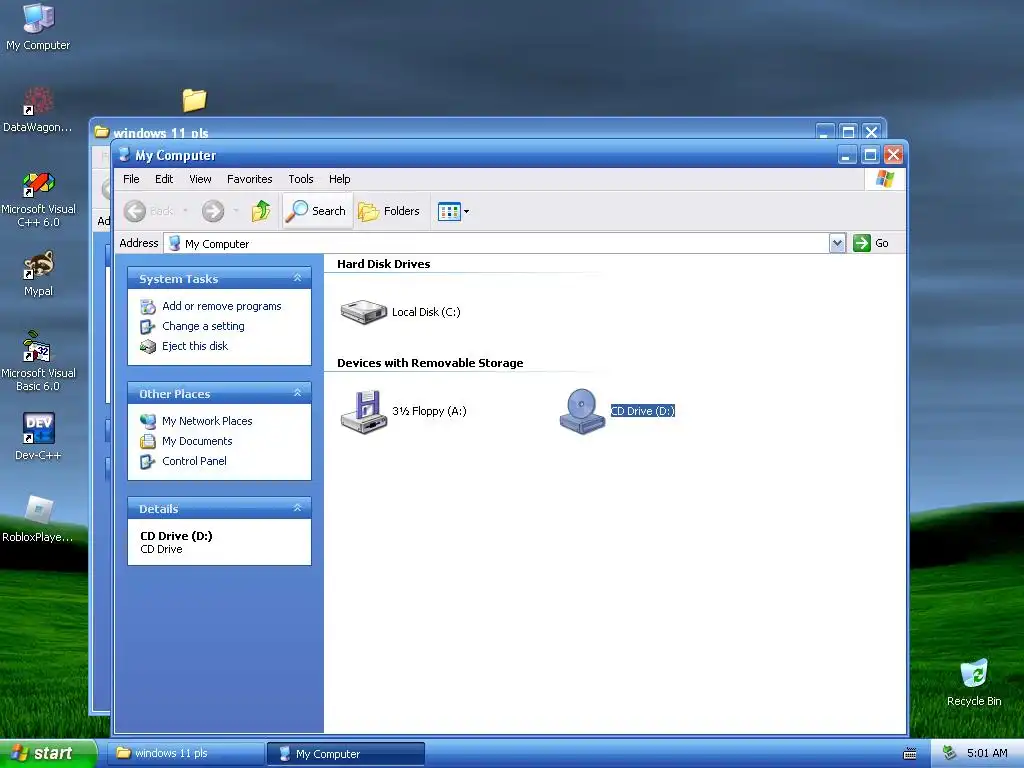This screenshot has height=768, width=1024.
Task: Click the keyboard icon in taskbar
Action: click(x=910, y=754)
